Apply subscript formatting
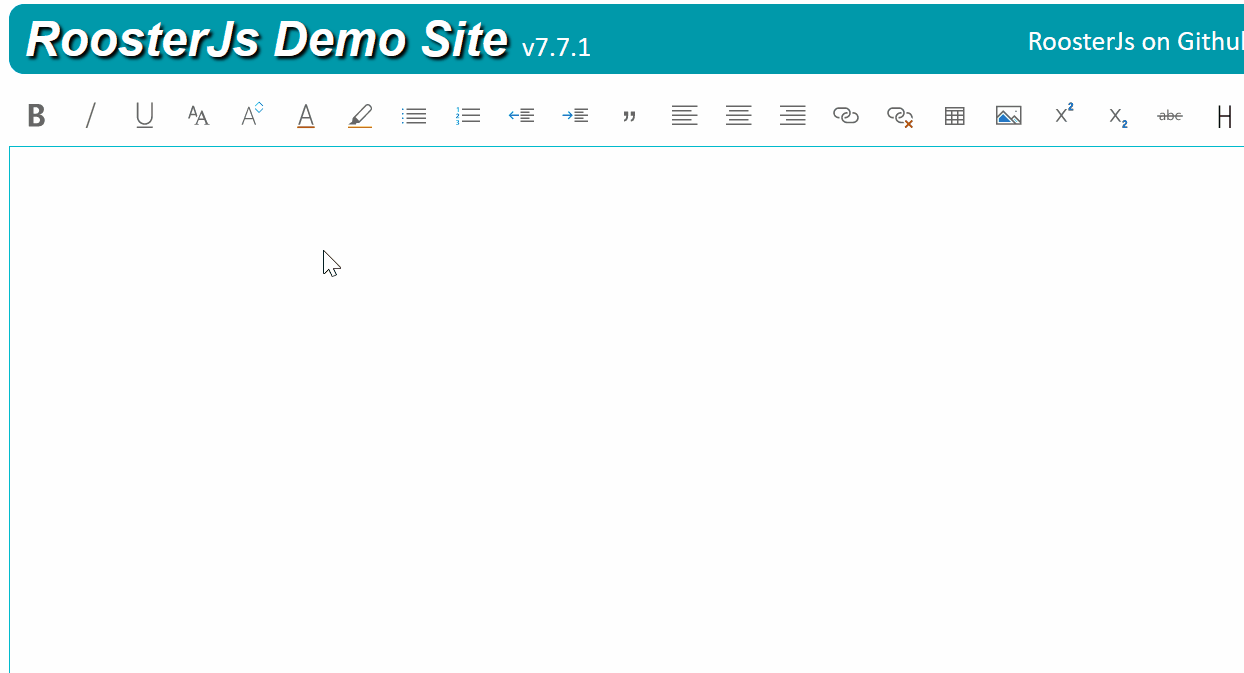1244x673 pixels. tap(1116, 115)
